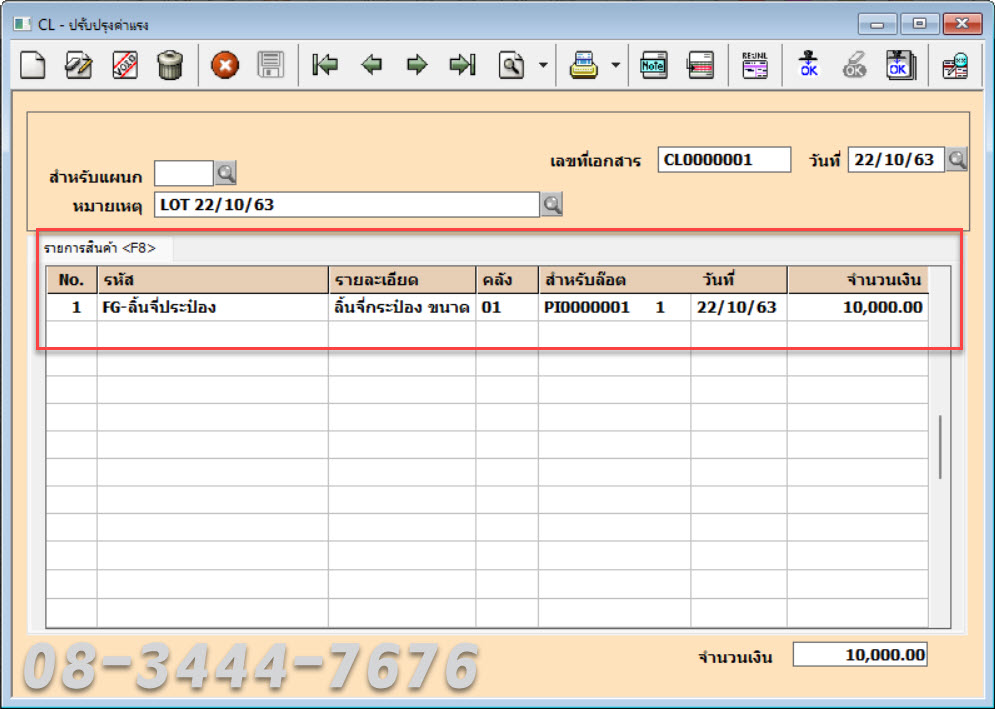Click the Note icon in toolbar
995x709 pixels.
[654, 65]
